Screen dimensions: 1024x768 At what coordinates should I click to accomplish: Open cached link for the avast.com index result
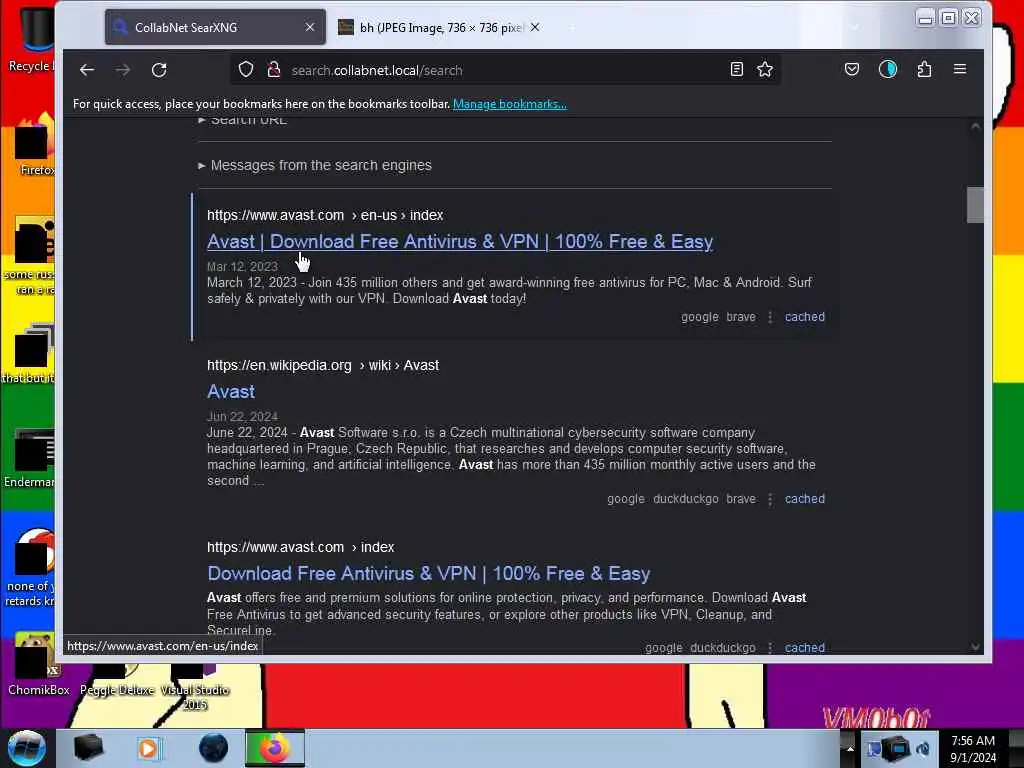805,648
